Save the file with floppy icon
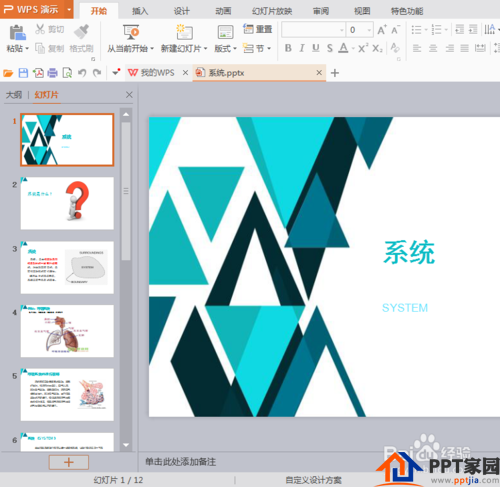The height and width of the screenshot is (487, 500). pos(23,73)
